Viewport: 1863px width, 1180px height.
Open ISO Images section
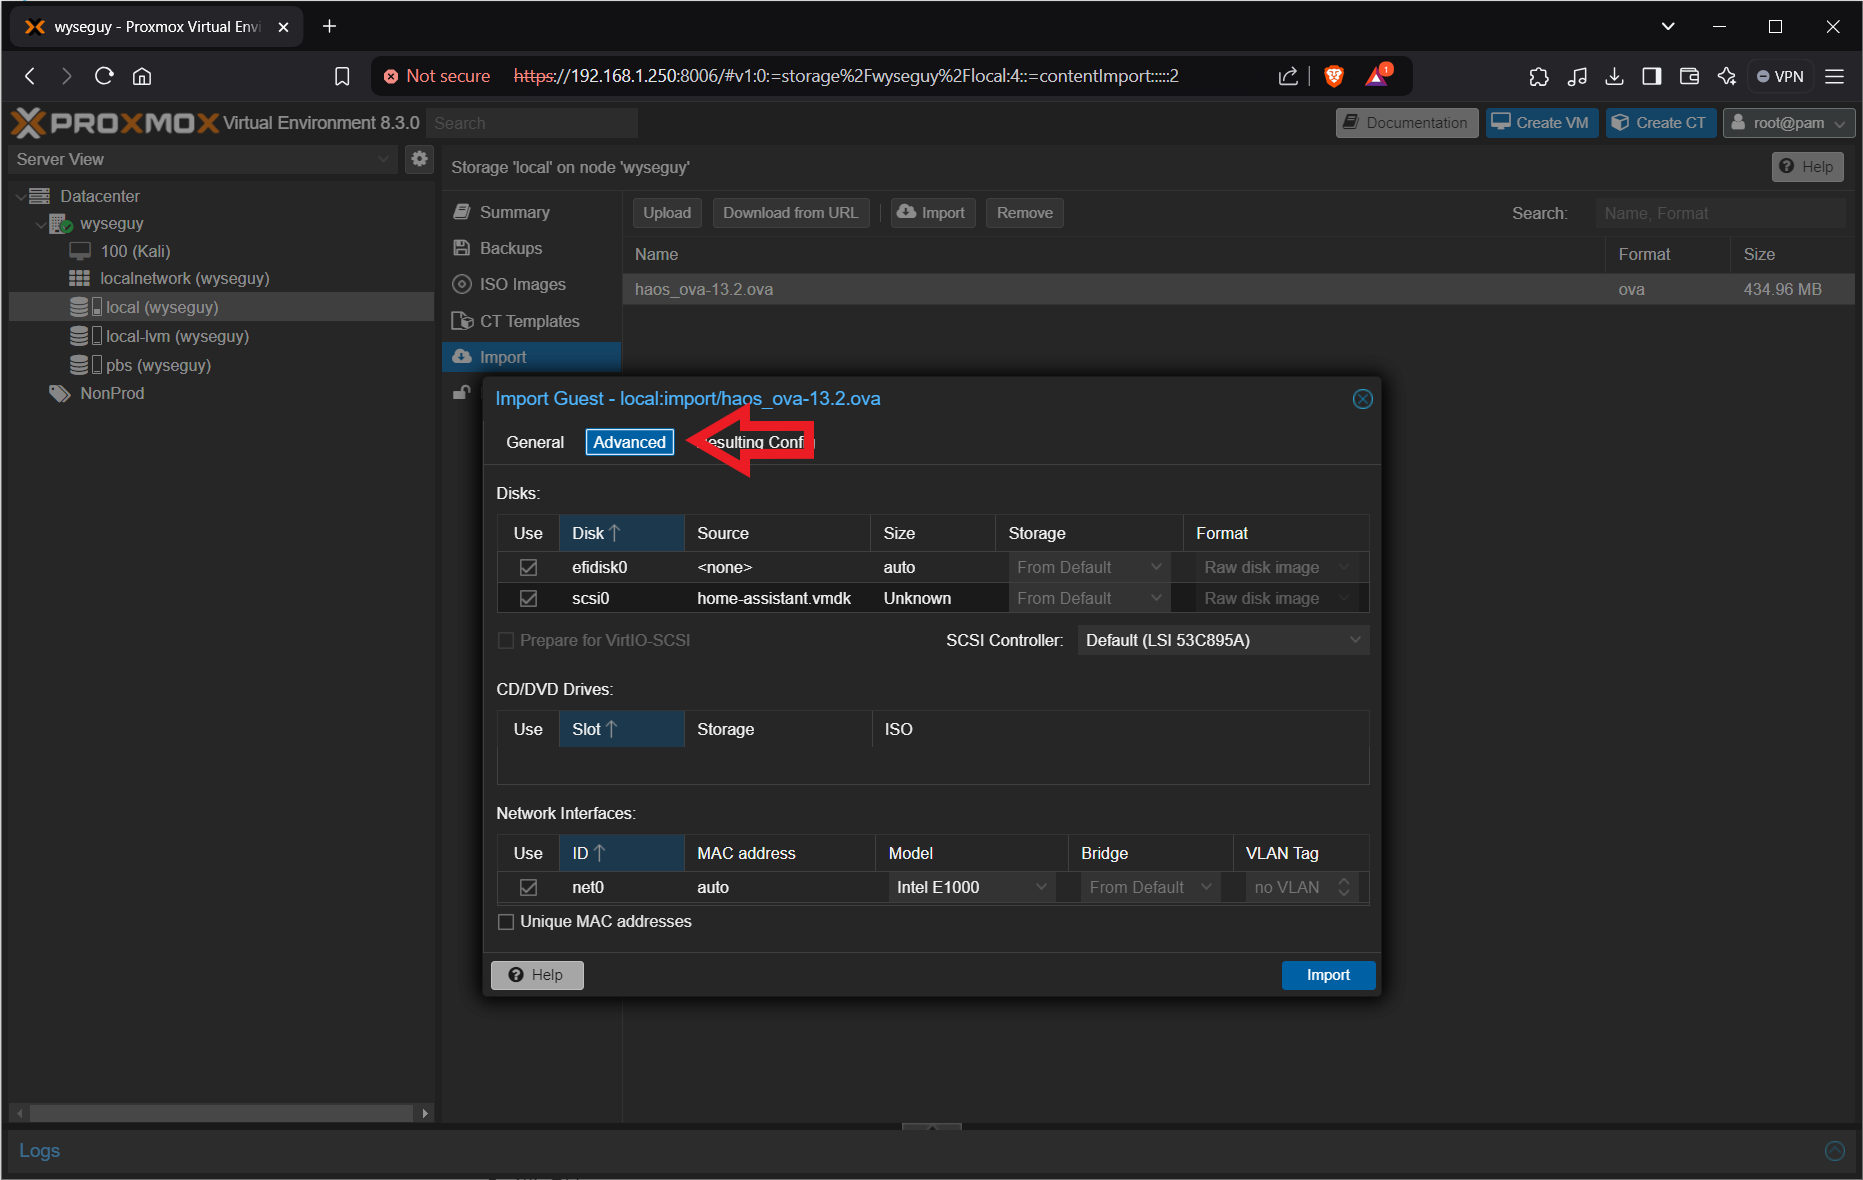pos(531,284)
